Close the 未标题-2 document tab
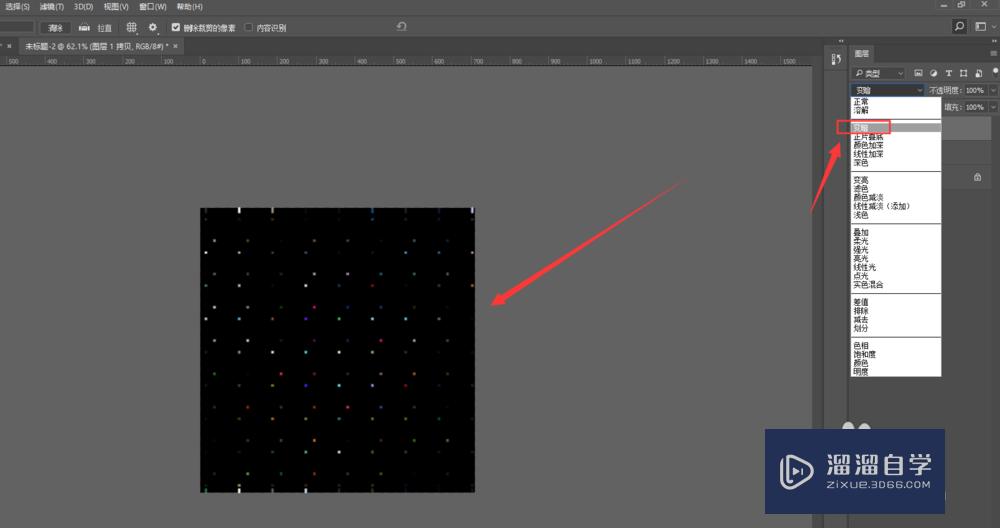The width and height of the screenshot is (1000, 528). click(175, 46)
